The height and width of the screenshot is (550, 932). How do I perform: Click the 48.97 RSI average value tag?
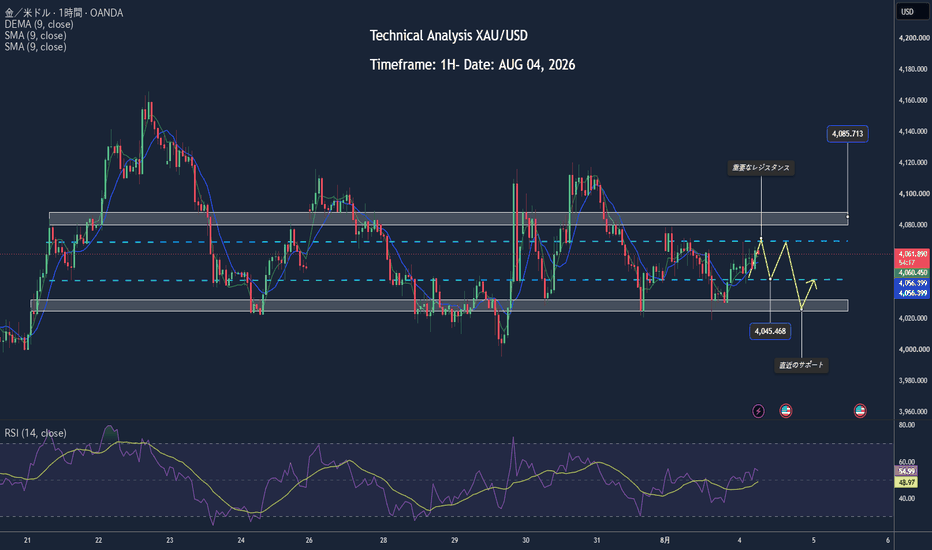[x=906, y=483]
